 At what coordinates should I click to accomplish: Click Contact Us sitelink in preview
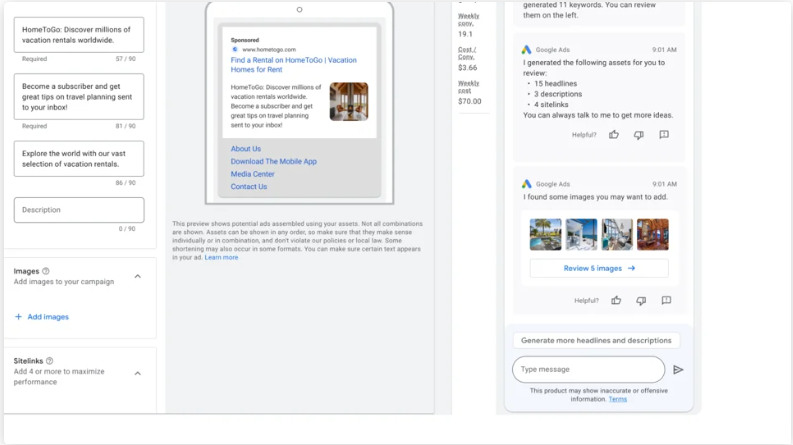[249, 187]
